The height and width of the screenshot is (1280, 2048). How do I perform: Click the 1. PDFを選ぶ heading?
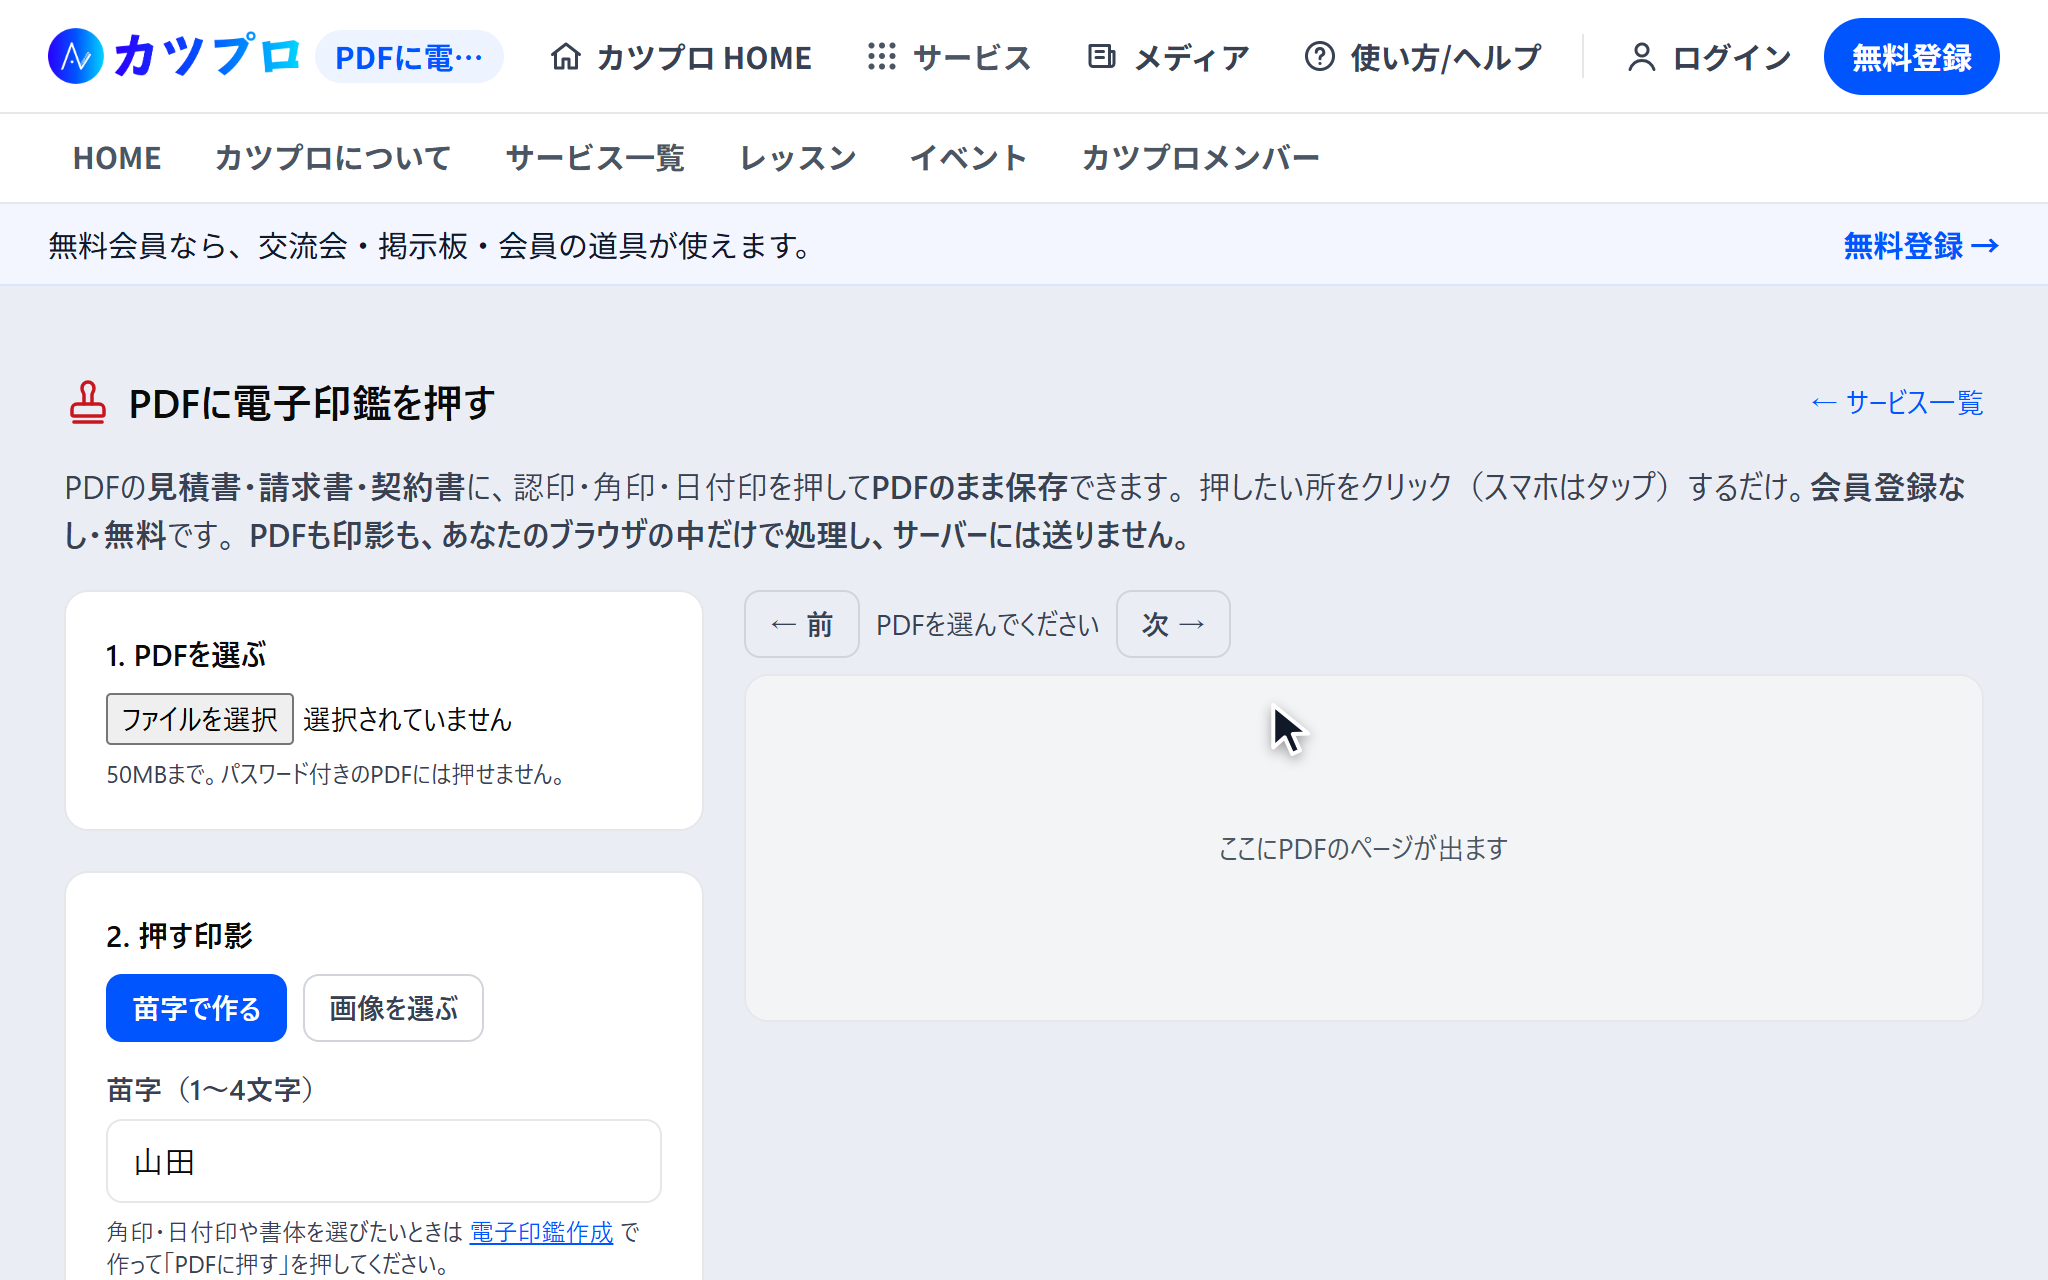pyautogui.click(x=186, y=655)
